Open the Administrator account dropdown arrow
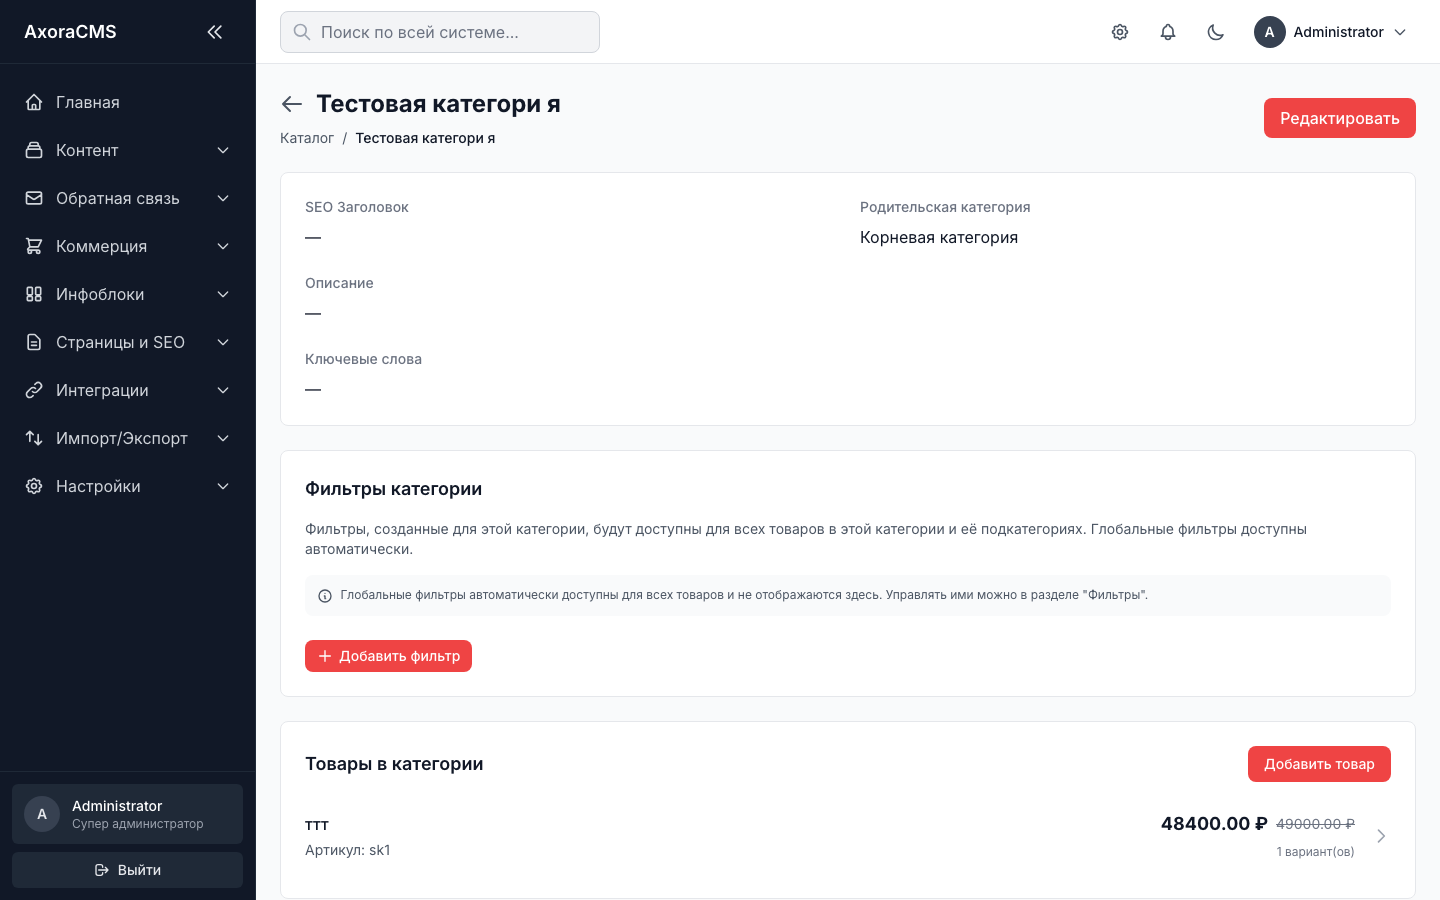The width and height of the screenshot is (1440, 900). [x=1400, y=32]
